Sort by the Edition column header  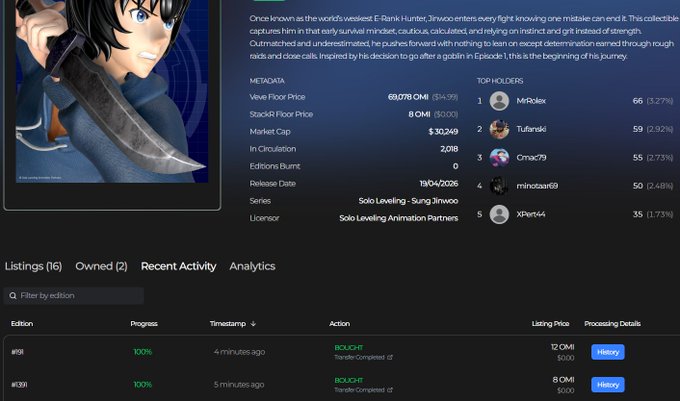tap(22, 324)
